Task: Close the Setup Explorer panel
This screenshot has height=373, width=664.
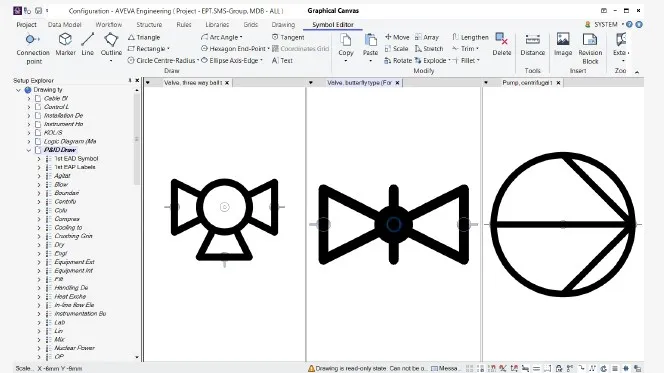Action: (137, 80)
